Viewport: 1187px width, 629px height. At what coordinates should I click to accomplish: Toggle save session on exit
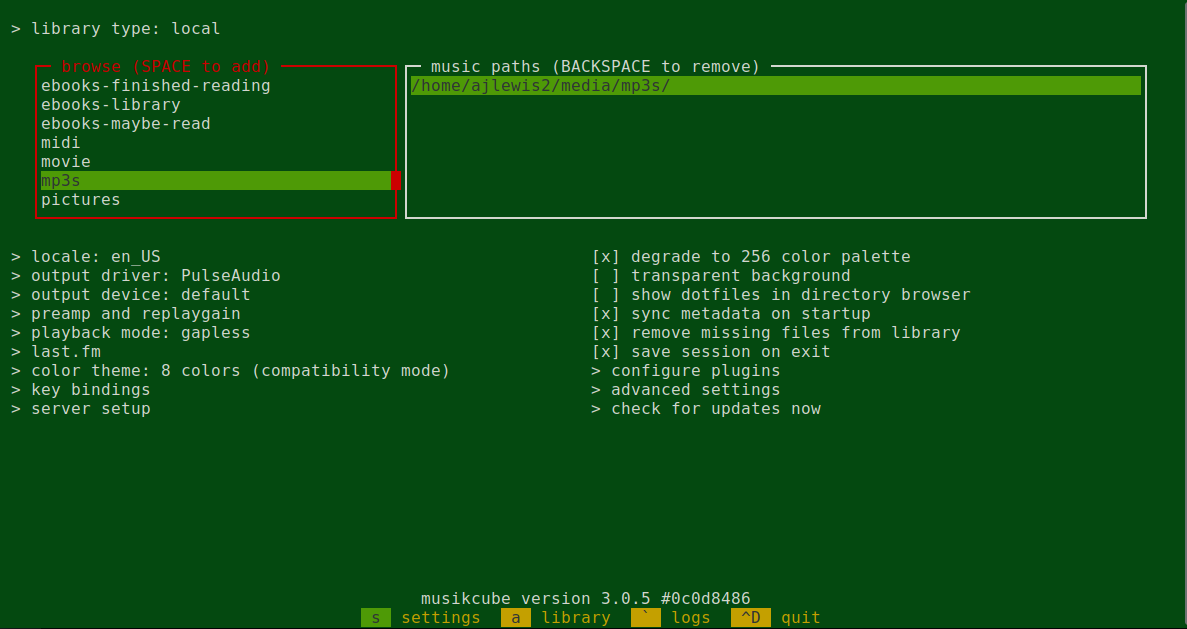(711, 351)
